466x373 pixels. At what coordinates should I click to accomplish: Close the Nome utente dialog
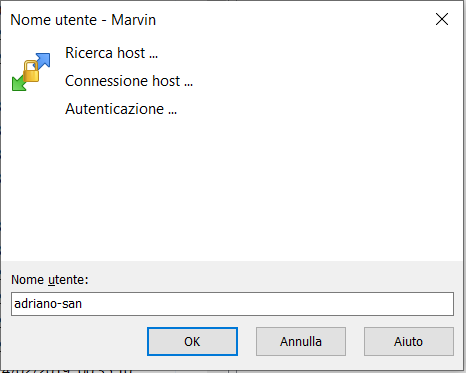442,19
